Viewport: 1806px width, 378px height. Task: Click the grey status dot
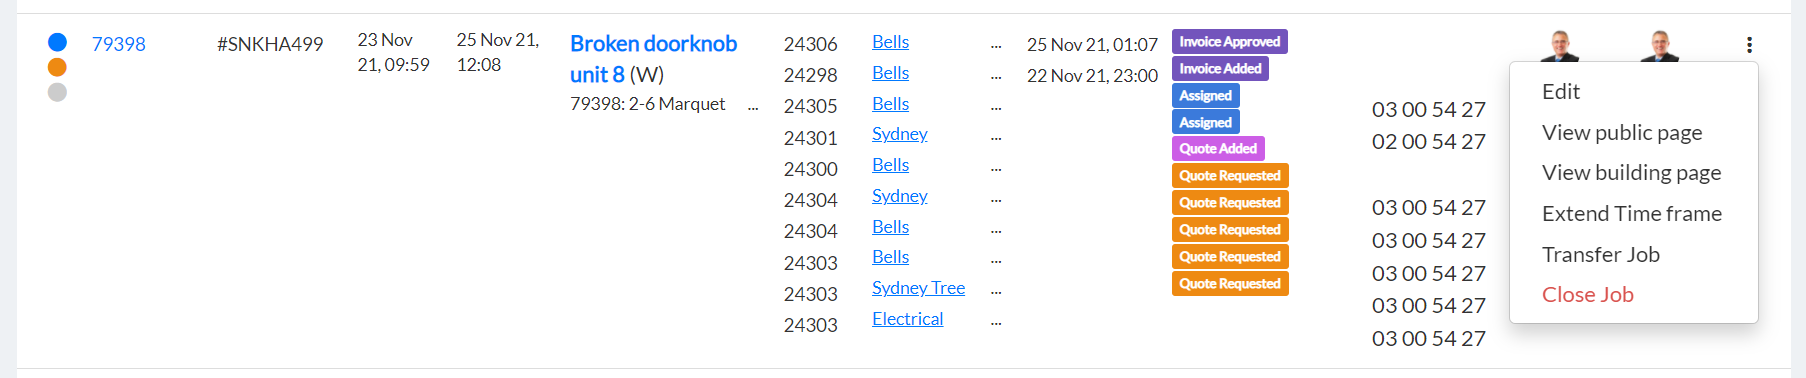[x=57, y=92]
